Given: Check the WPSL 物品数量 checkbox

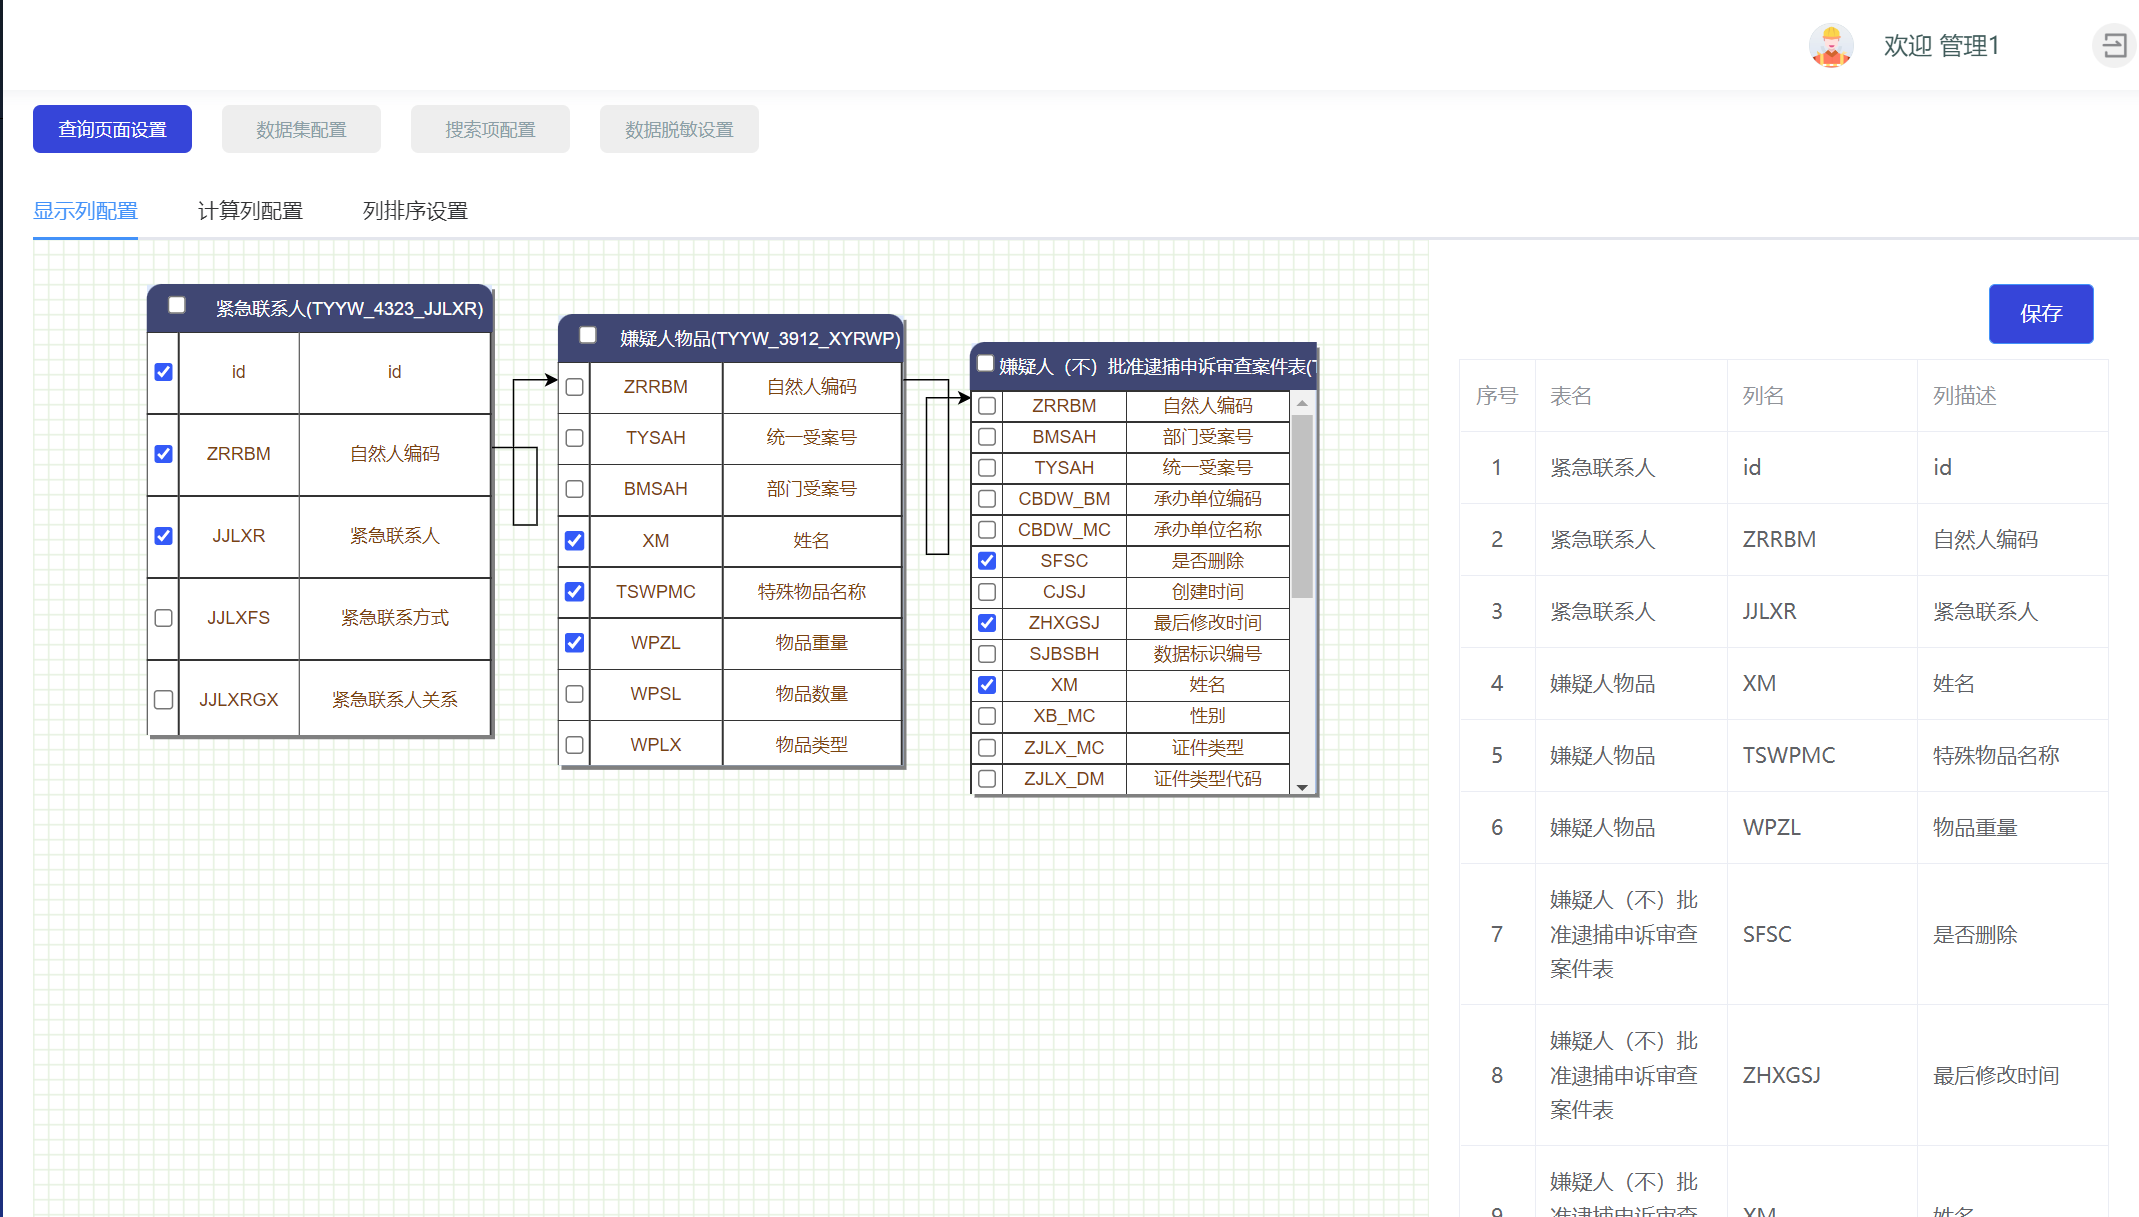Looking at the screenshot, I should pos(575,694).
